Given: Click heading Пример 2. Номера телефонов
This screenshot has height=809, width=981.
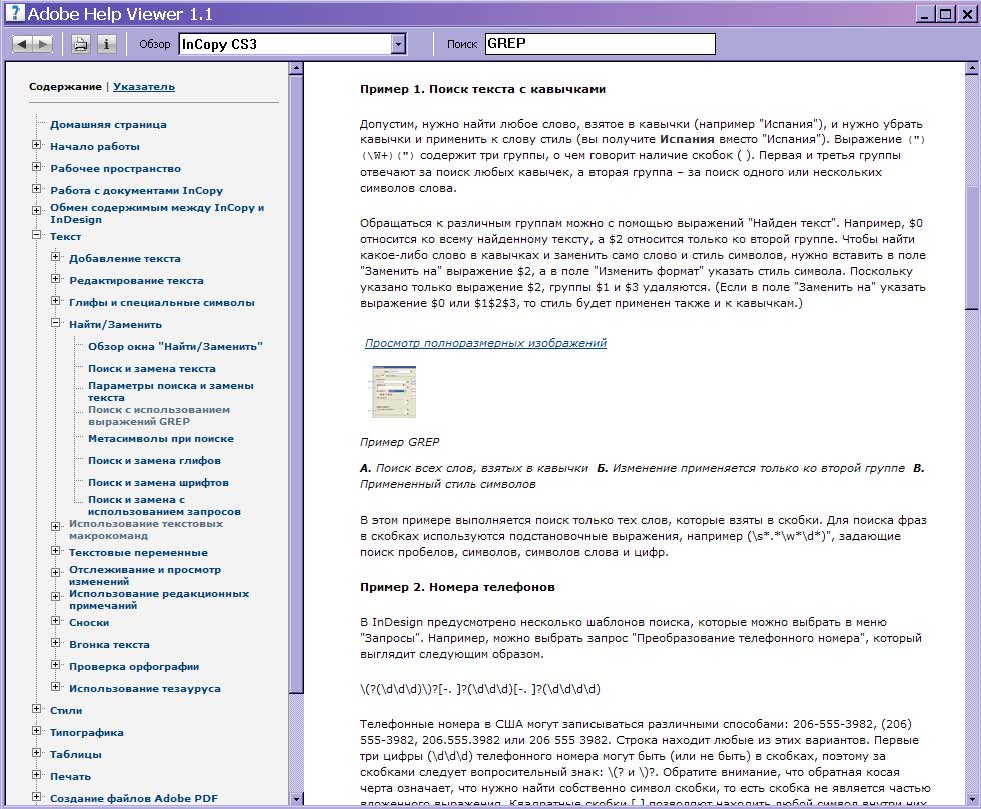Looking at the screenshot, I should pos(457,587).
